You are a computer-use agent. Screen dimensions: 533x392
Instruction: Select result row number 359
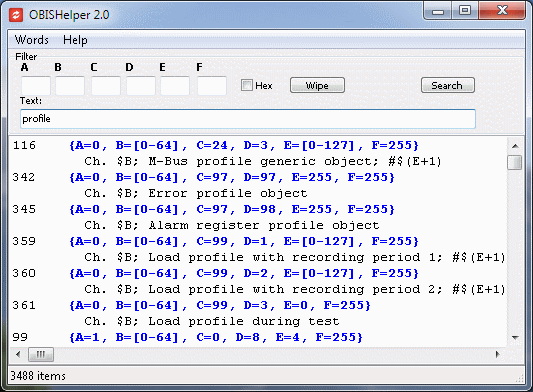[x=24, y=241]
